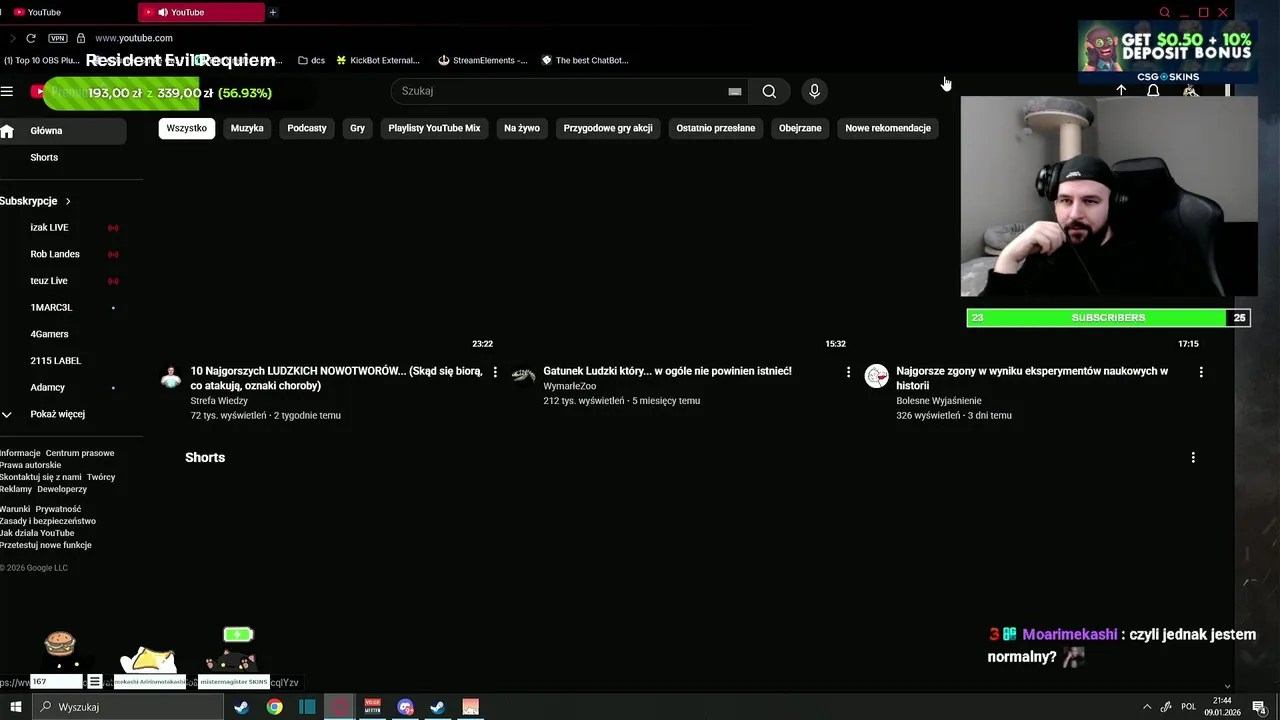Open the YouTube hamburger guide menu
Viewport: 1280px width, 720px height.
(x=7, y=91)
